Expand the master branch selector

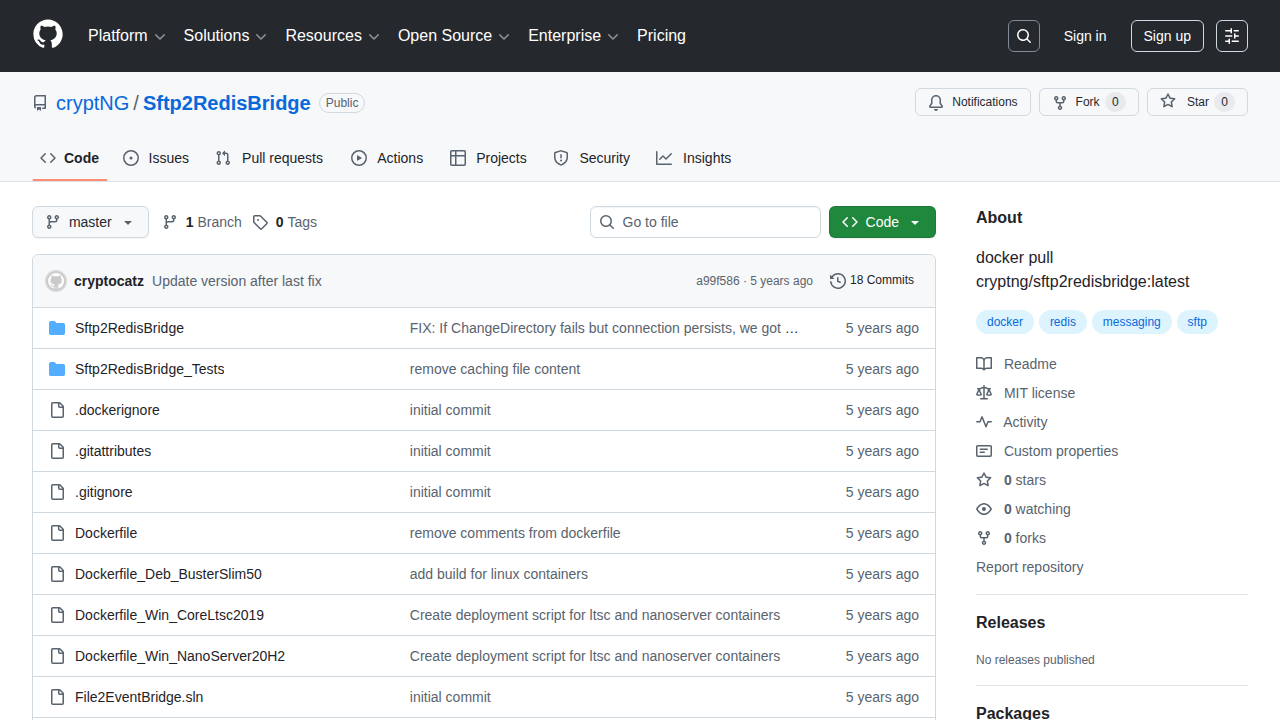(x=90, y=222)
